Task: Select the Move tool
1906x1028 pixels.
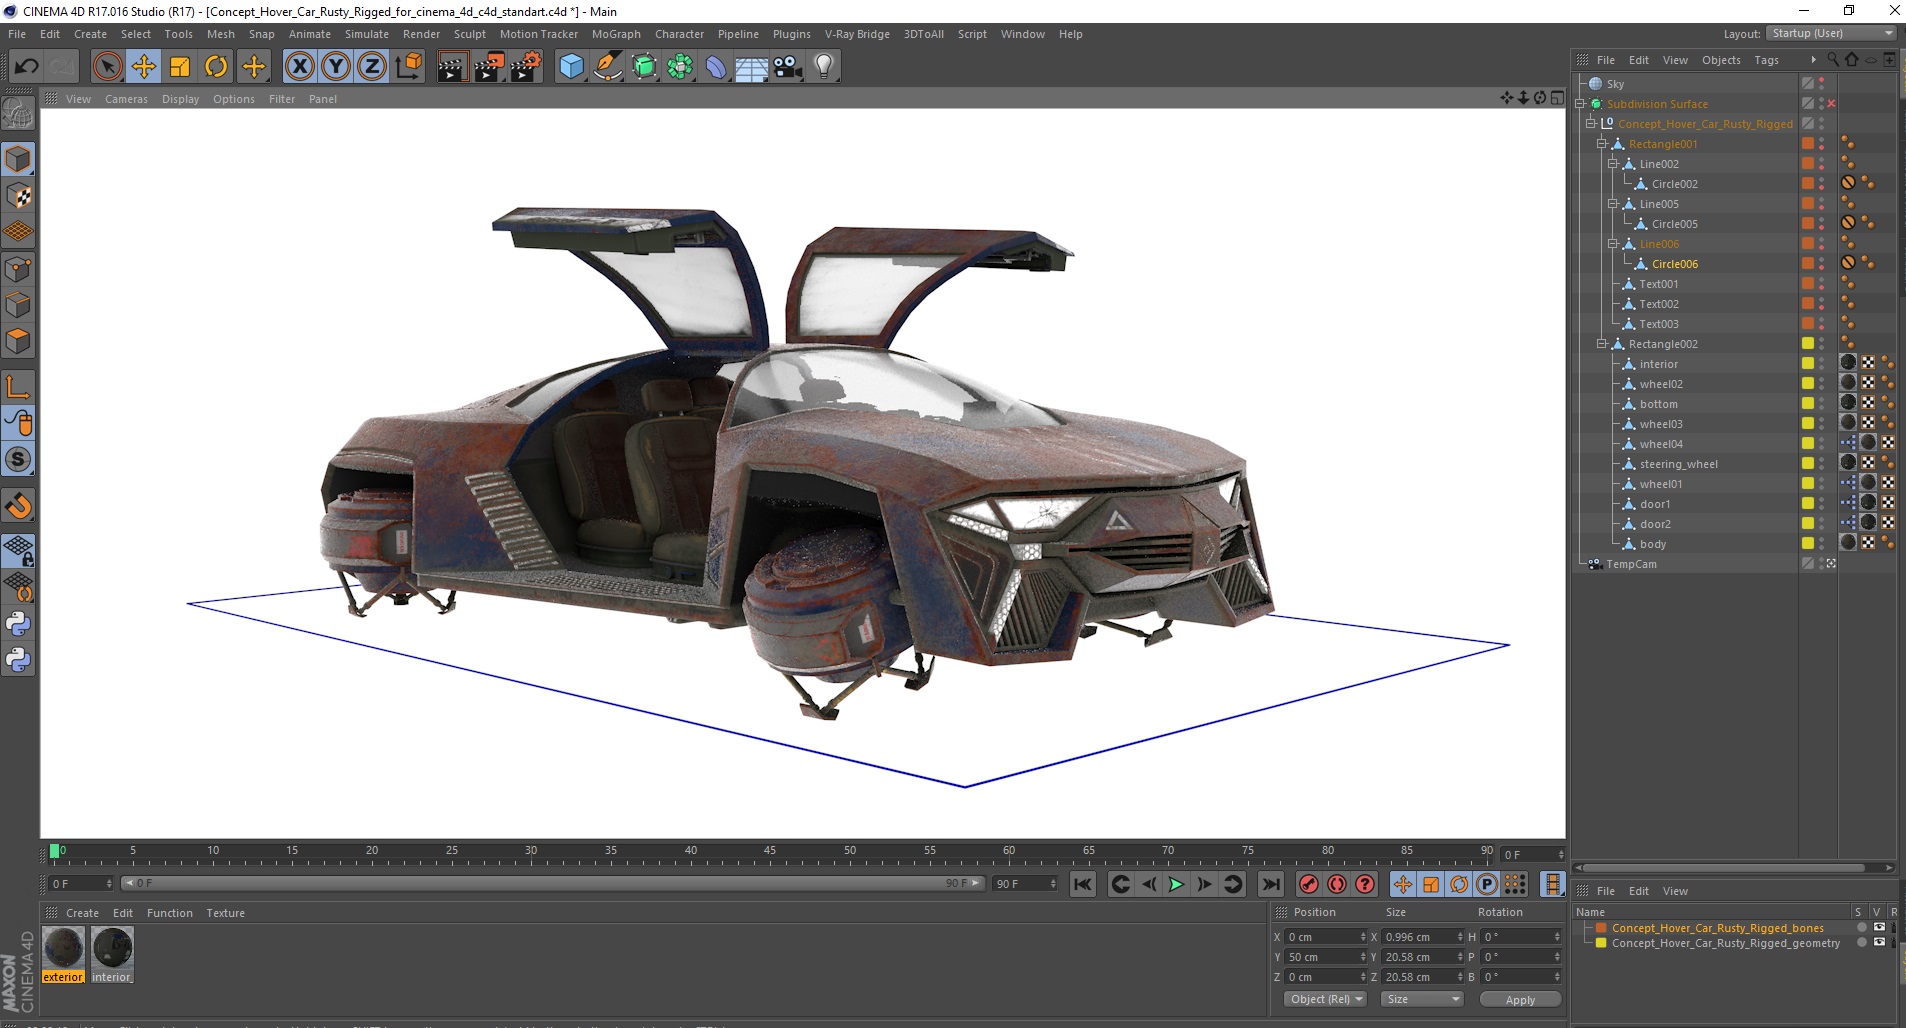Action: tap(143, 67)
